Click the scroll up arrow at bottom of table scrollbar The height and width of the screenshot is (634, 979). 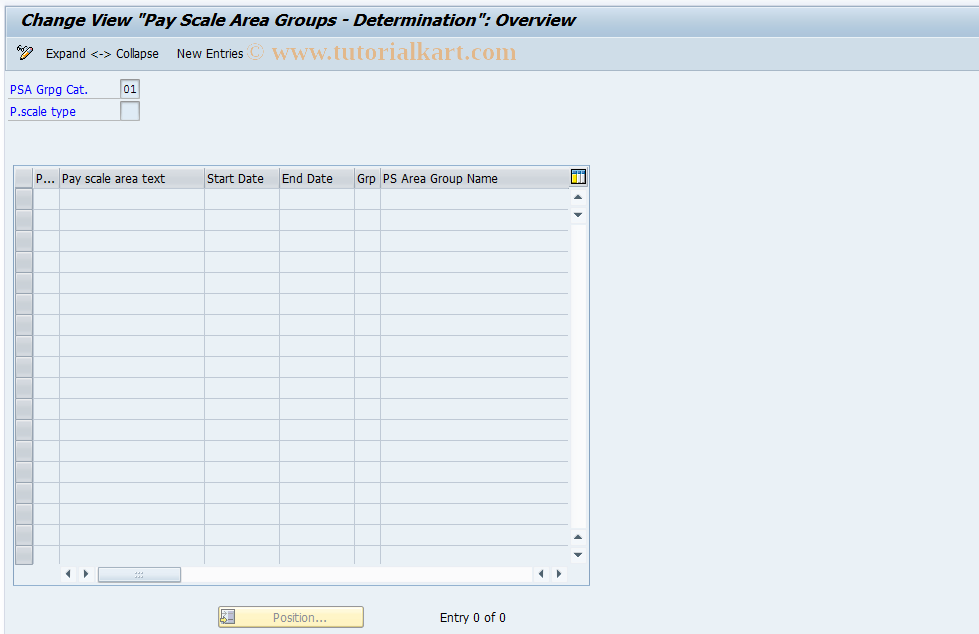click(578, 537)
